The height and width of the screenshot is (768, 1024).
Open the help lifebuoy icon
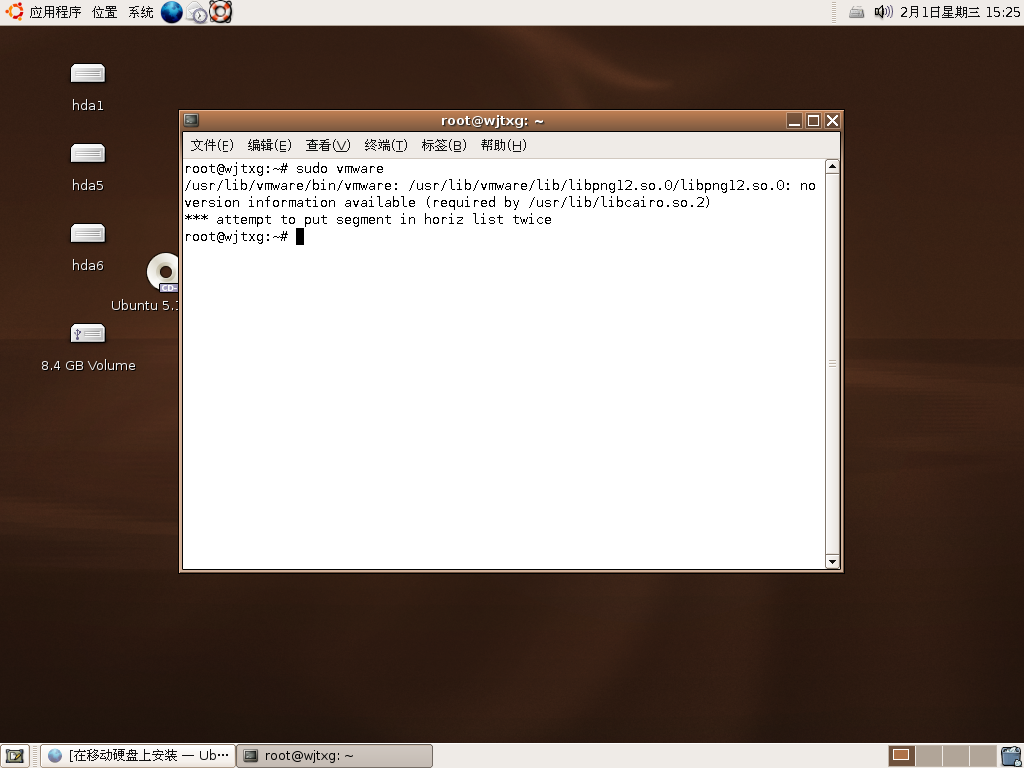221,12
